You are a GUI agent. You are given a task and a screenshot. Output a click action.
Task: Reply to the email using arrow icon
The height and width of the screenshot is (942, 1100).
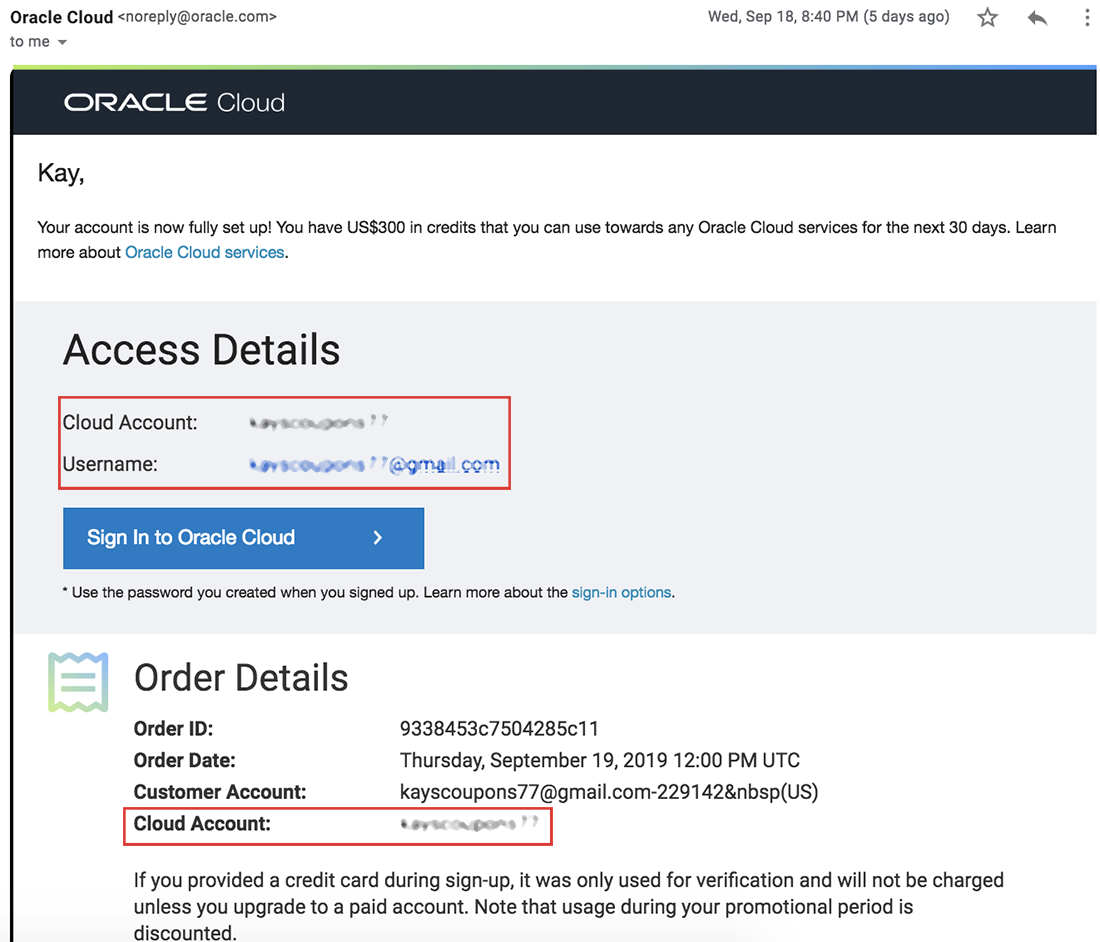(x=1038, y=18)
